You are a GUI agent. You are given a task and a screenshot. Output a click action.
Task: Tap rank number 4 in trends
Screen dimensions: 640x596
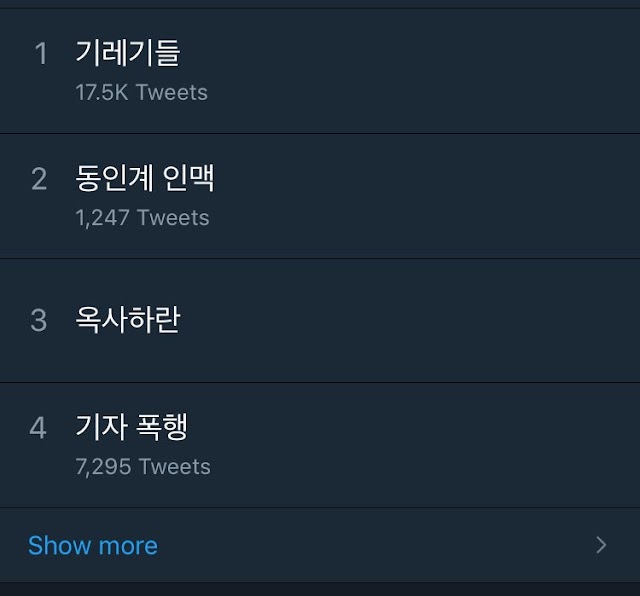[x=38, y=428]
